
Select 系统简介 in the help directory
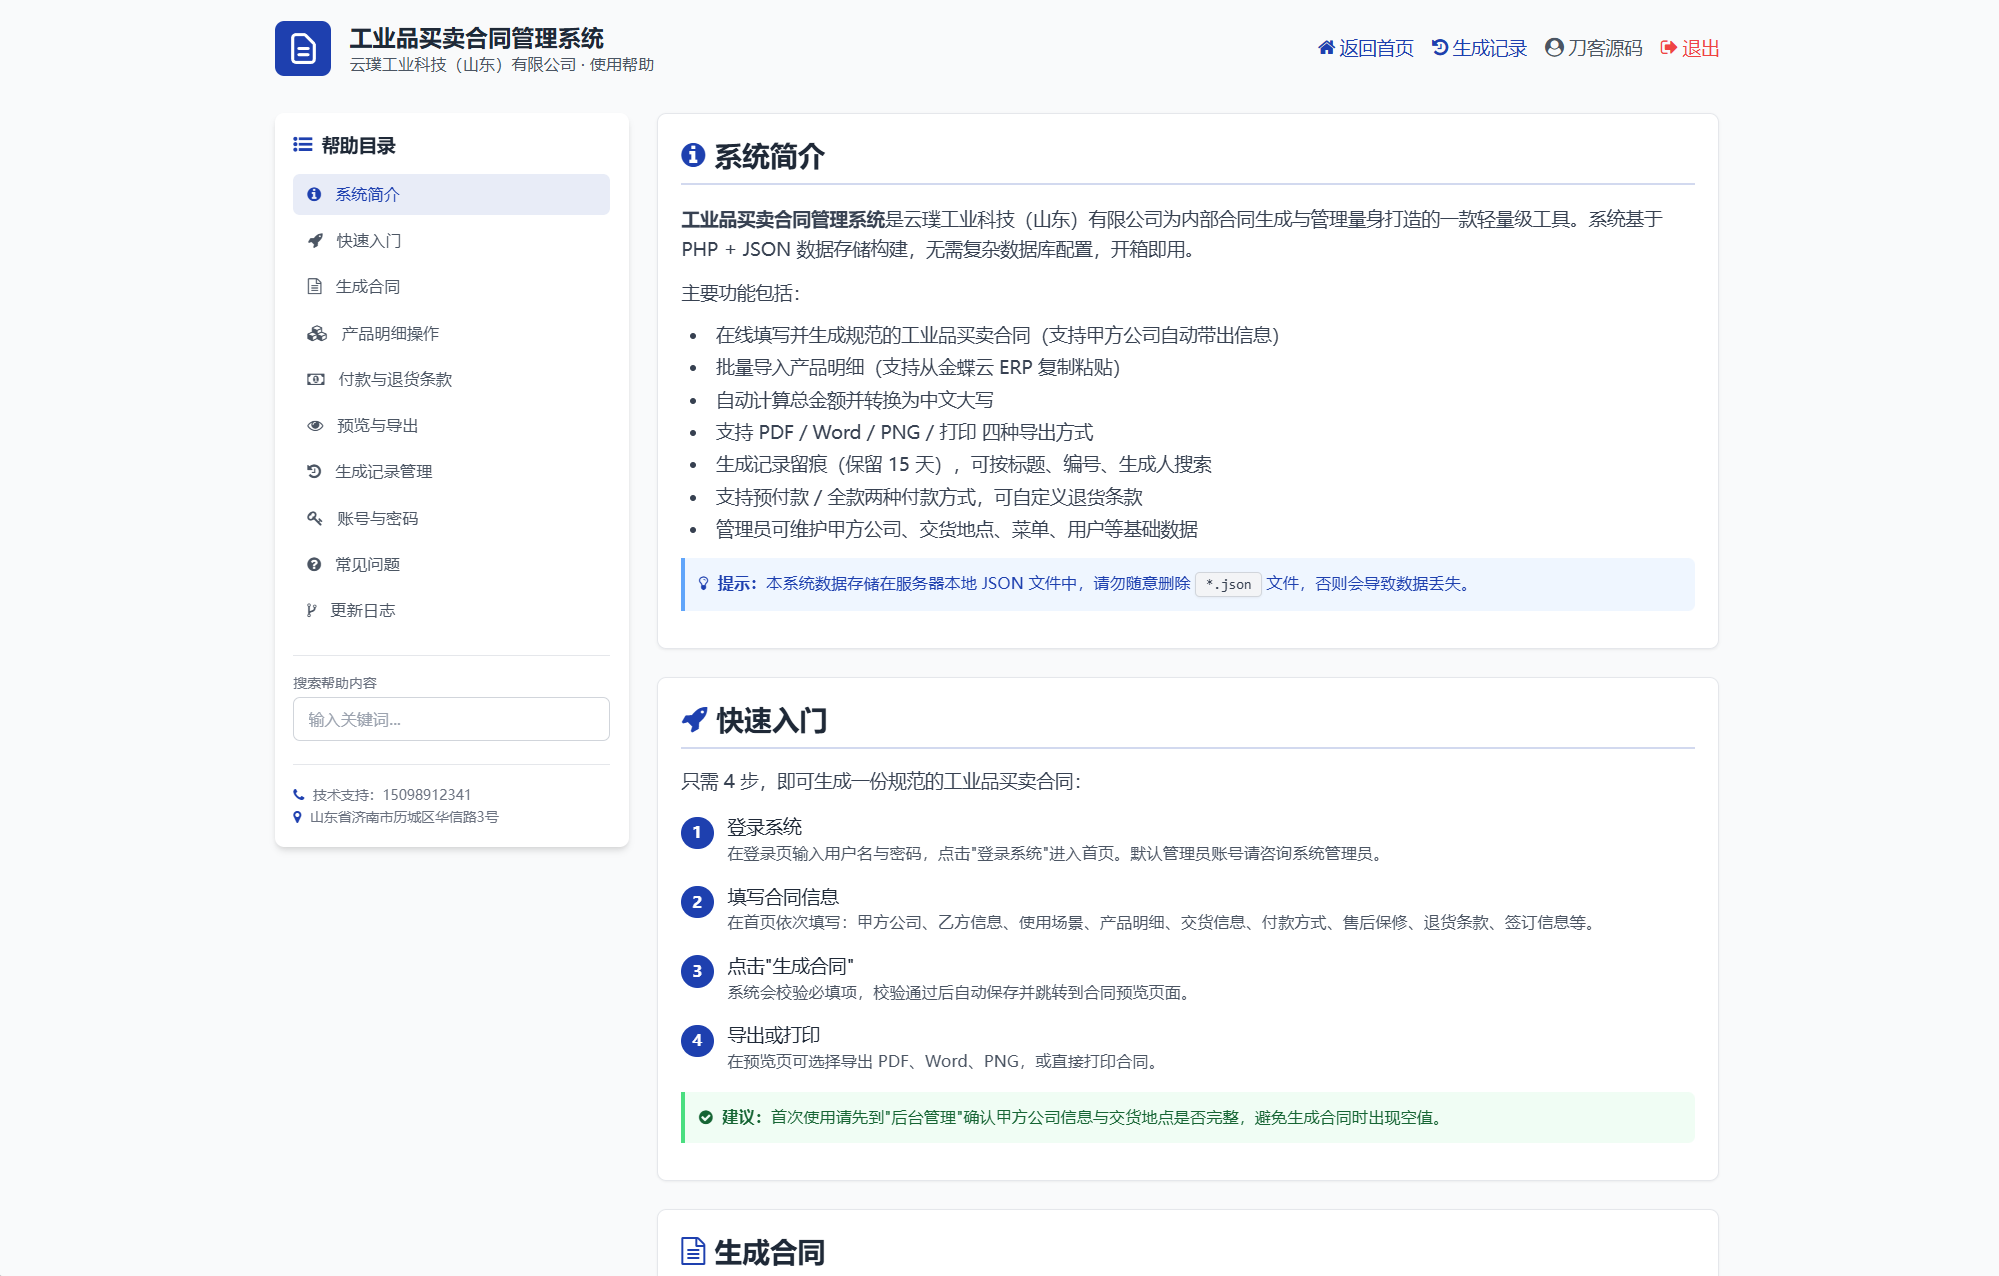tap(451, 195)
